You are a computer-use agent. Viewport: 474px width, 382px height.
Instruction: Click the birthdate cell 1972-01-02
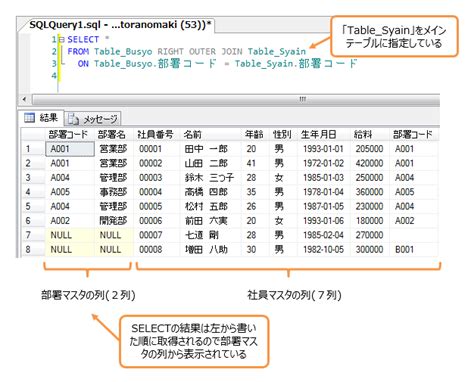point(324,163)
